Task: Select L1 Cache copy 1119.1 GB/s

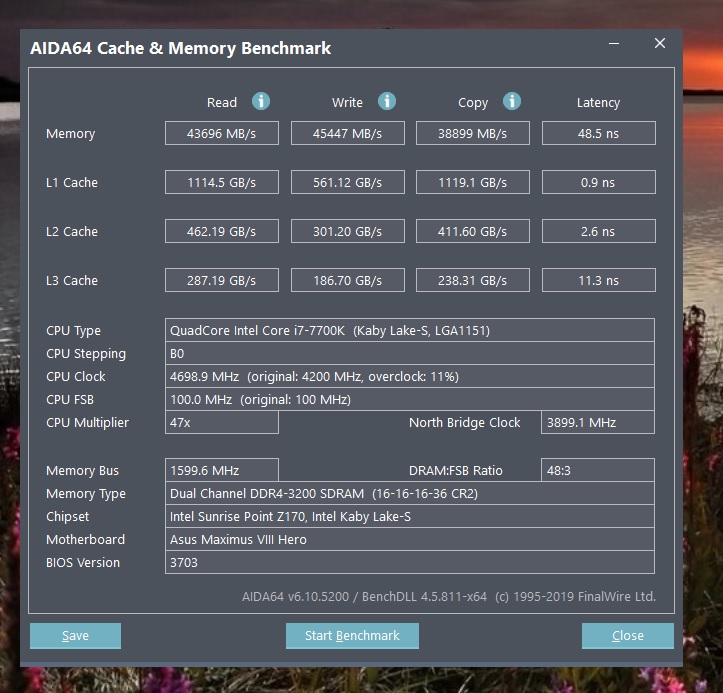Action: tap(473, 182)
